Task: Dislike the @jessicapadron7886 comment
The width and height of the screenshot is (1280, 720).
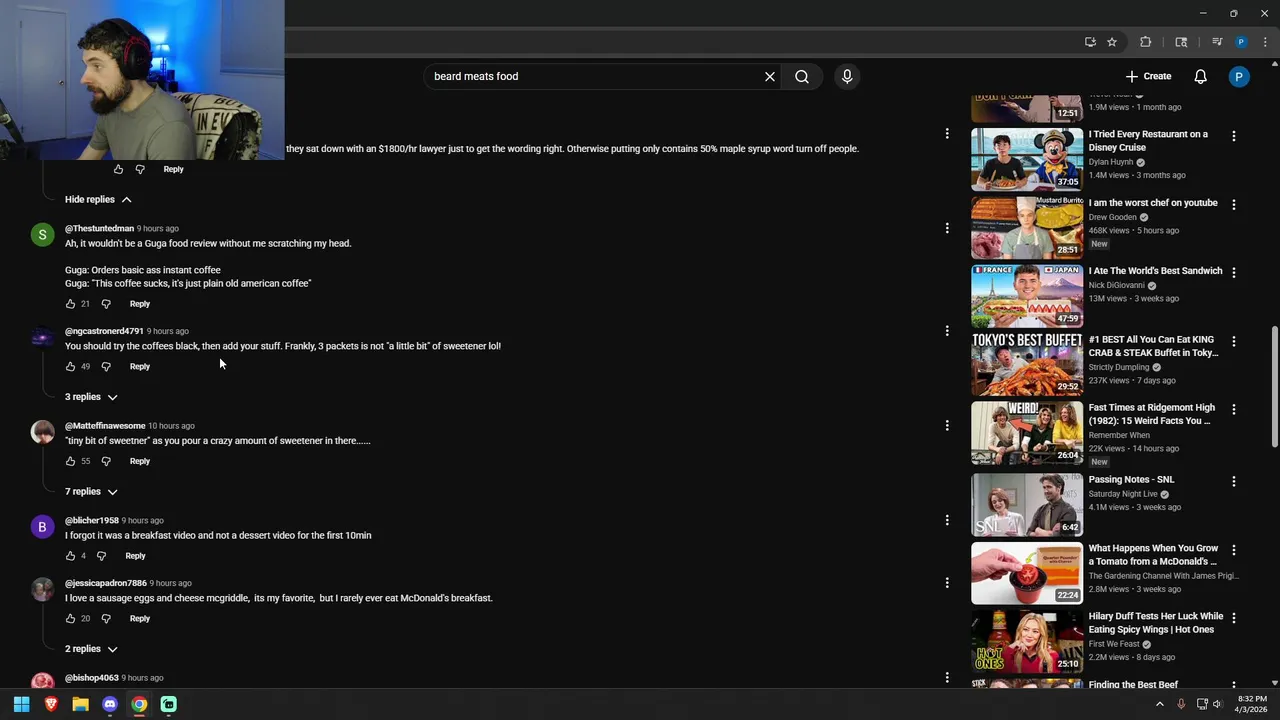Action: click(106, 619)
